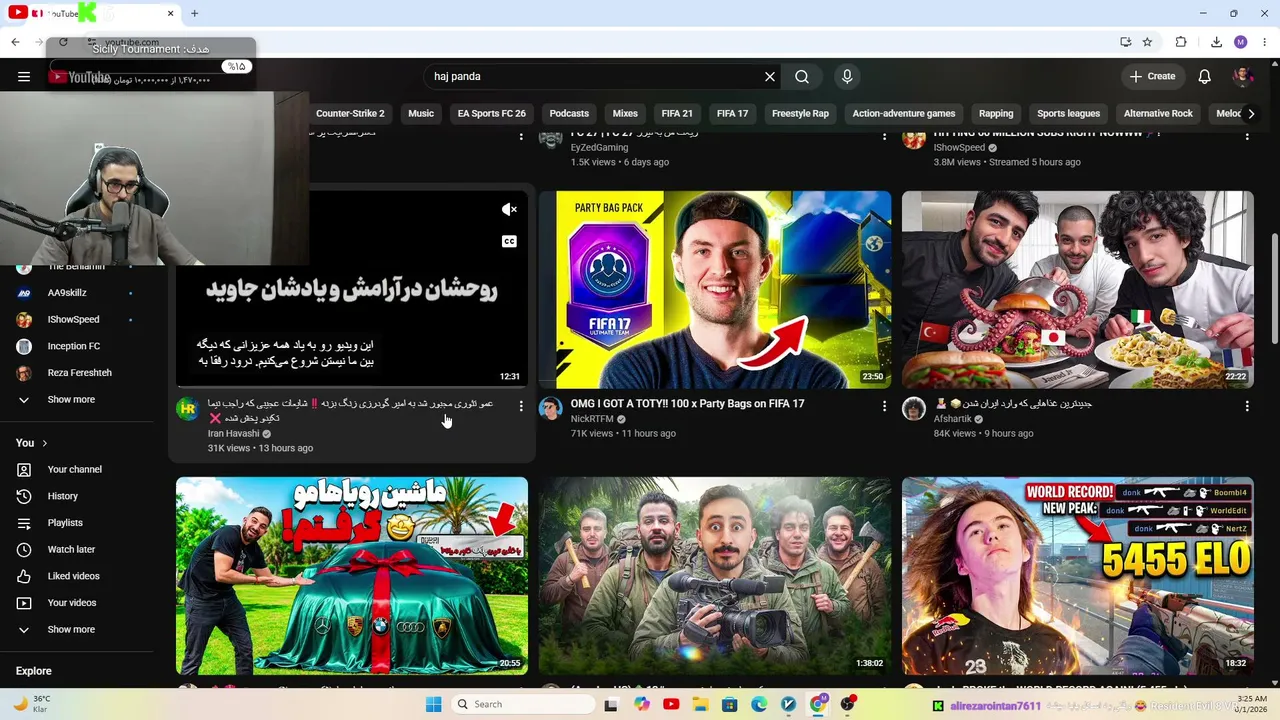Open options for the Iran Havashi video
The image size is (1280, 720).
coord(521,406)
